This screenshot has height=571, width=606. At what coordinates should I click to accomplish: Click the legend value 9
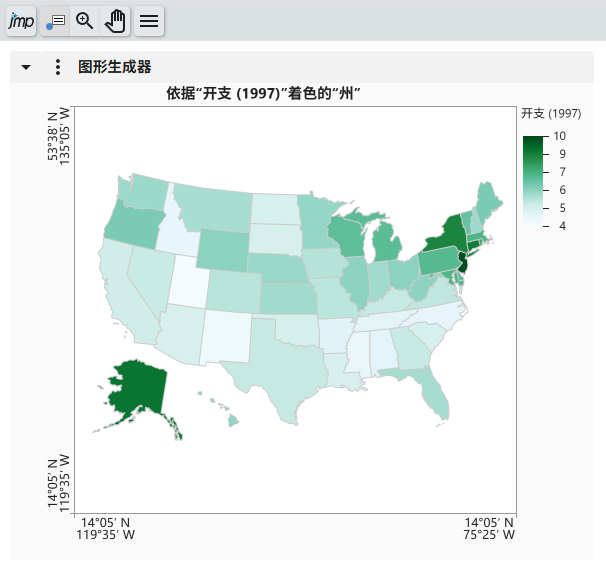pyautogui.click(x=562, y=154)
